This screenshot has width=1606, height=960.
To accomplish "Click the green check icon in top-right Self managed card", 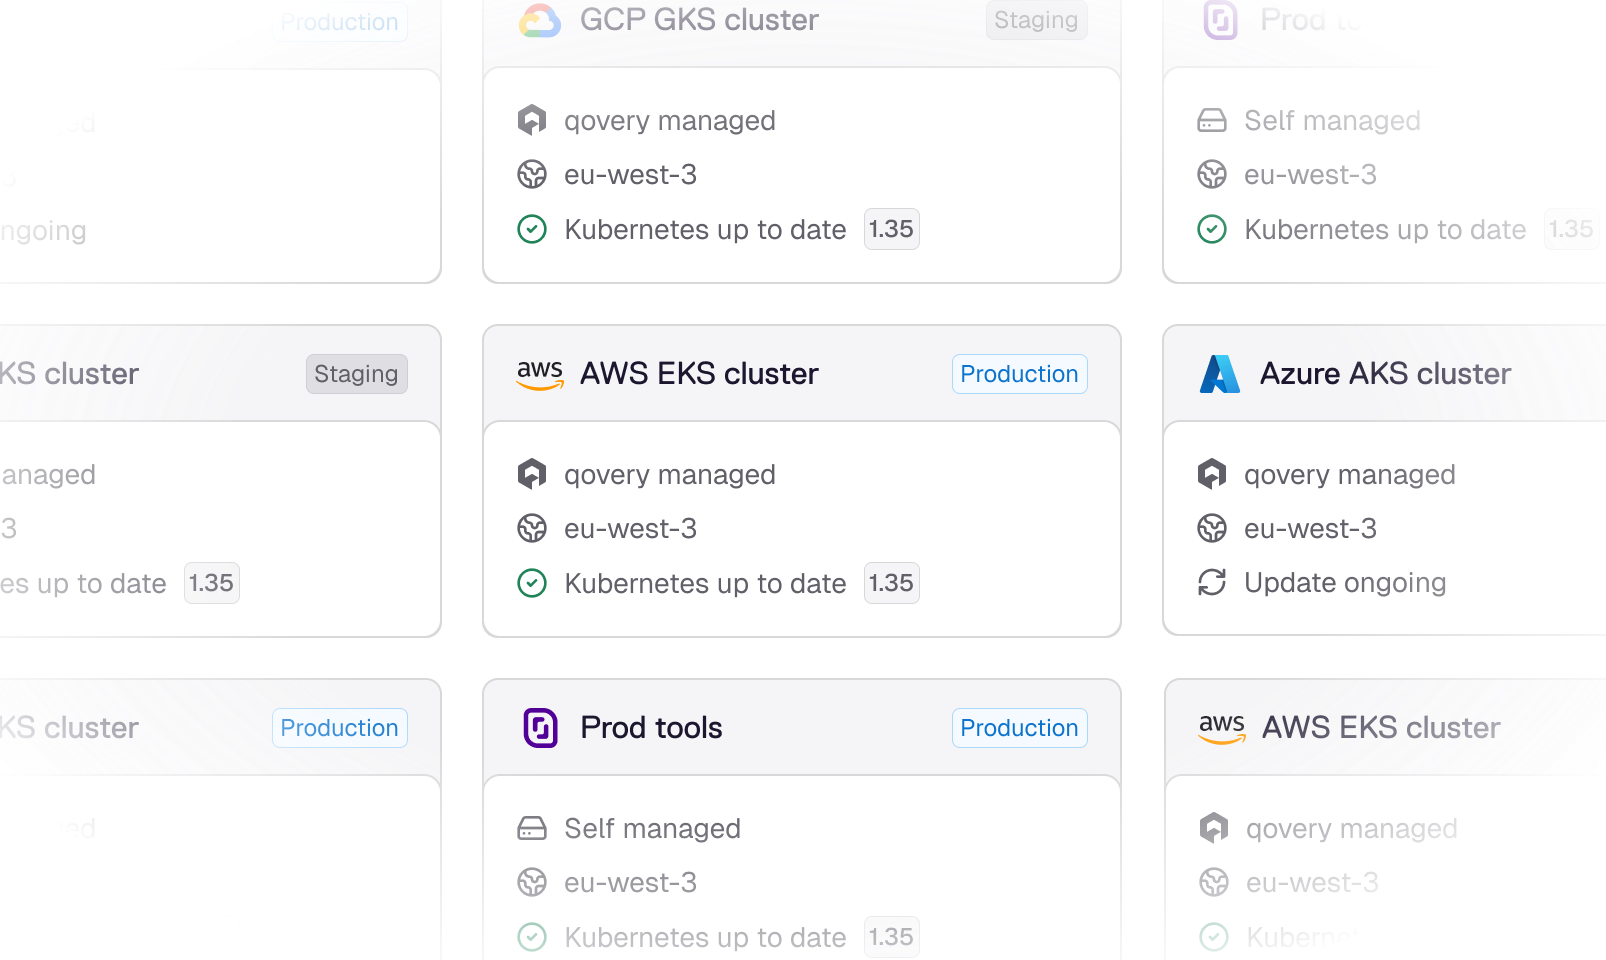I will [1212, 229].
